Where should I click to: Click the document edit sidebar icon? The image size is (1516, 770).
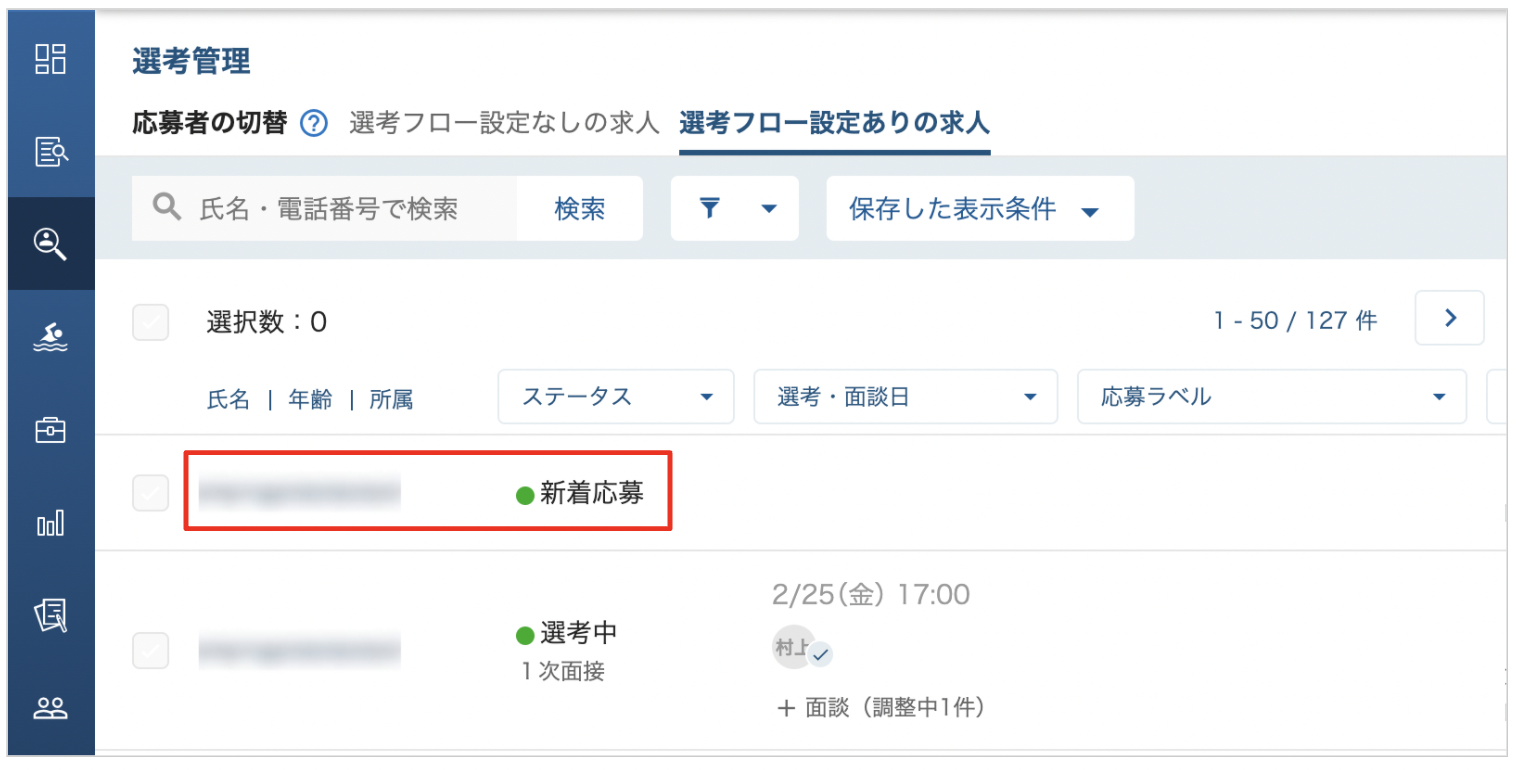point(50,616)
